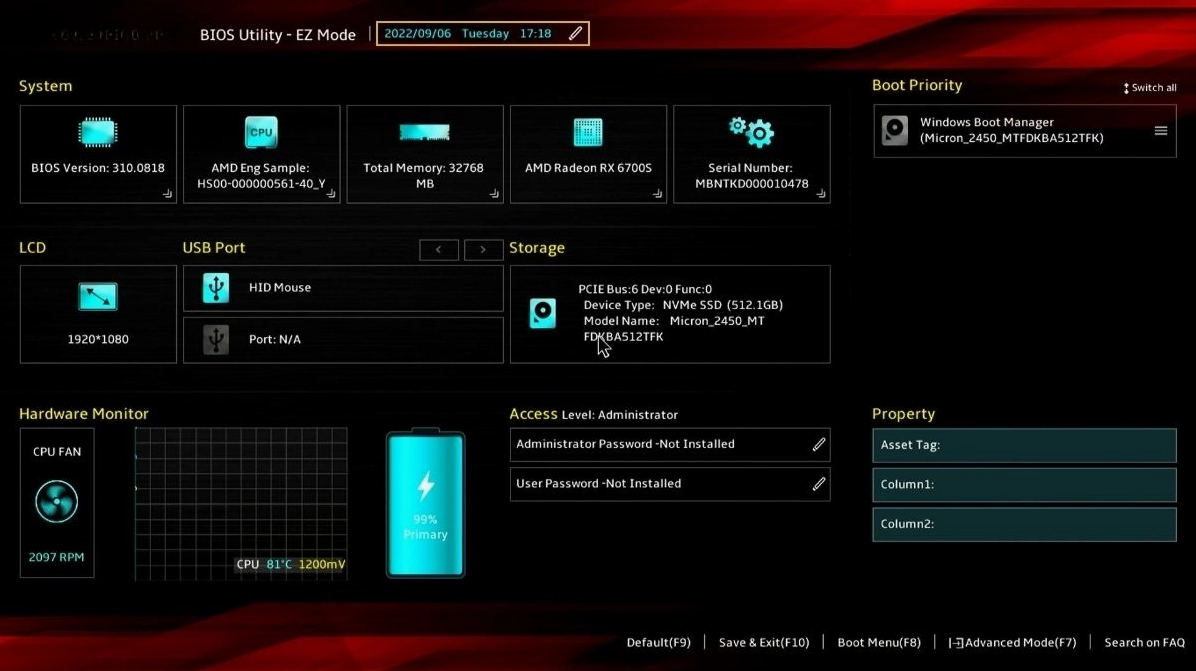The width and height of the screenshot is (1196, 671).
Task: Click Save & Exit(F10)
Action: click(x=764, y=642)
